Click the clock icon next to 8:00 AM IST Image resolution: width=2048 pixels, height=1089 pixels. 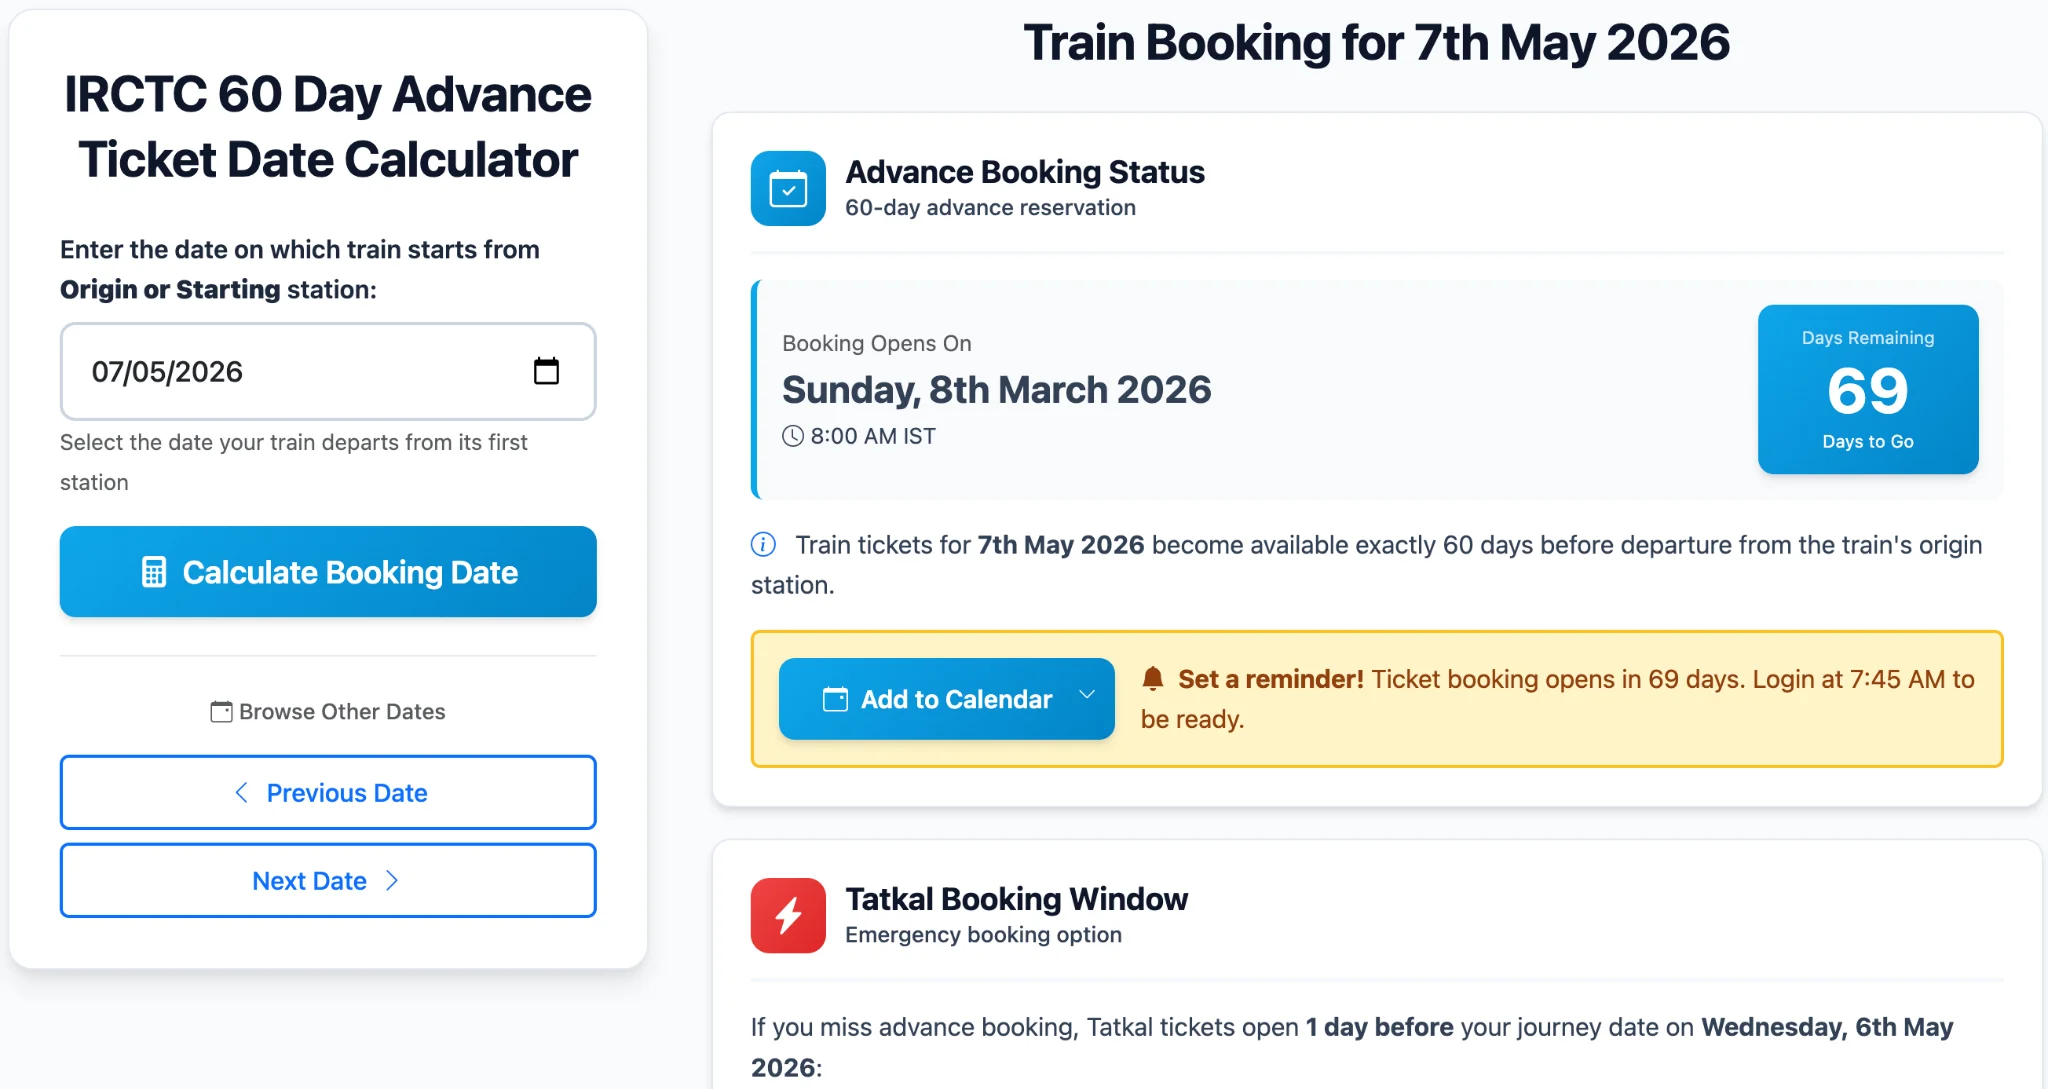click(793, 436)
